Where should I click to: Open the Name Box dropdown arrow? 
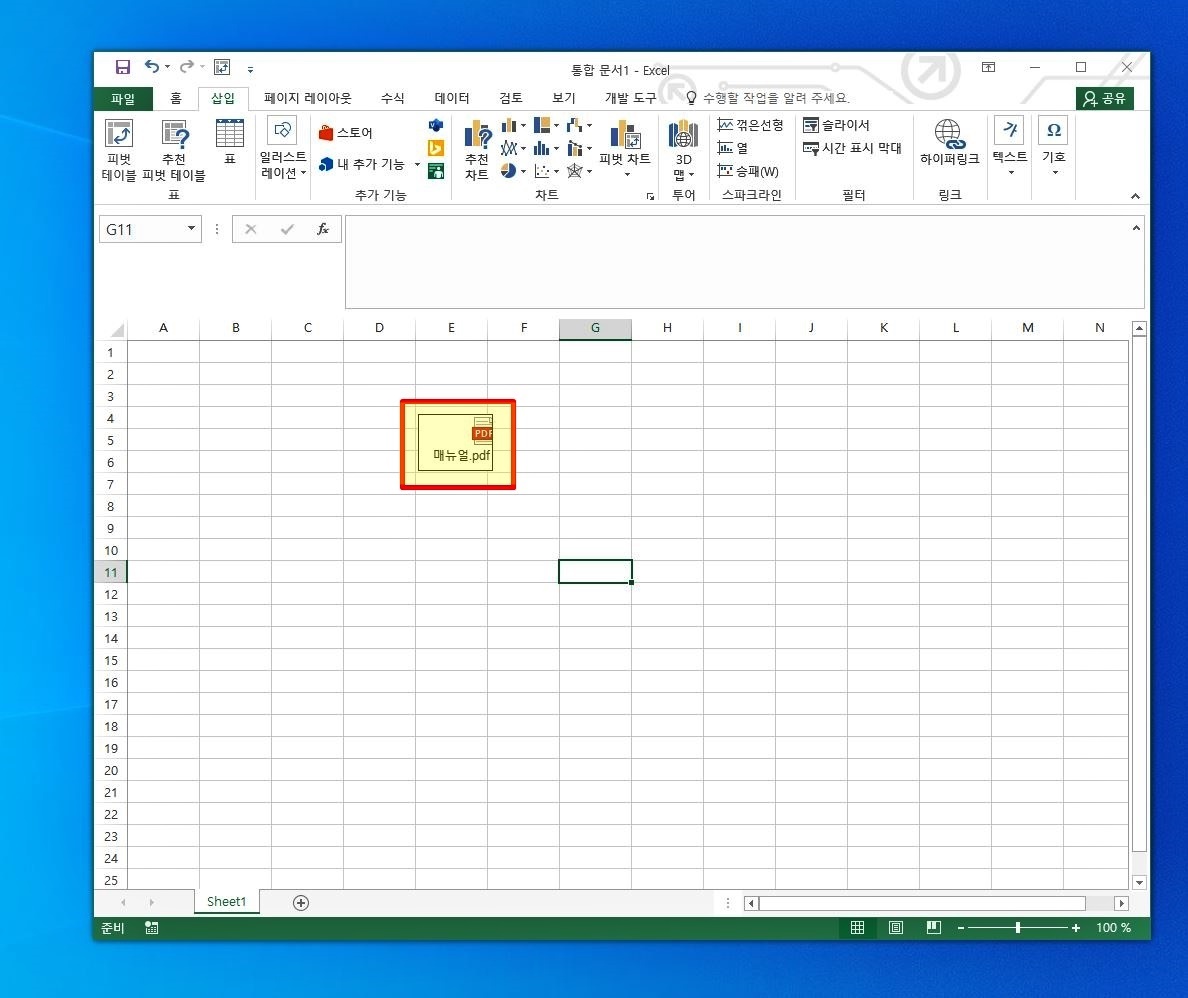pyautogui.click(x=192, y=228)
